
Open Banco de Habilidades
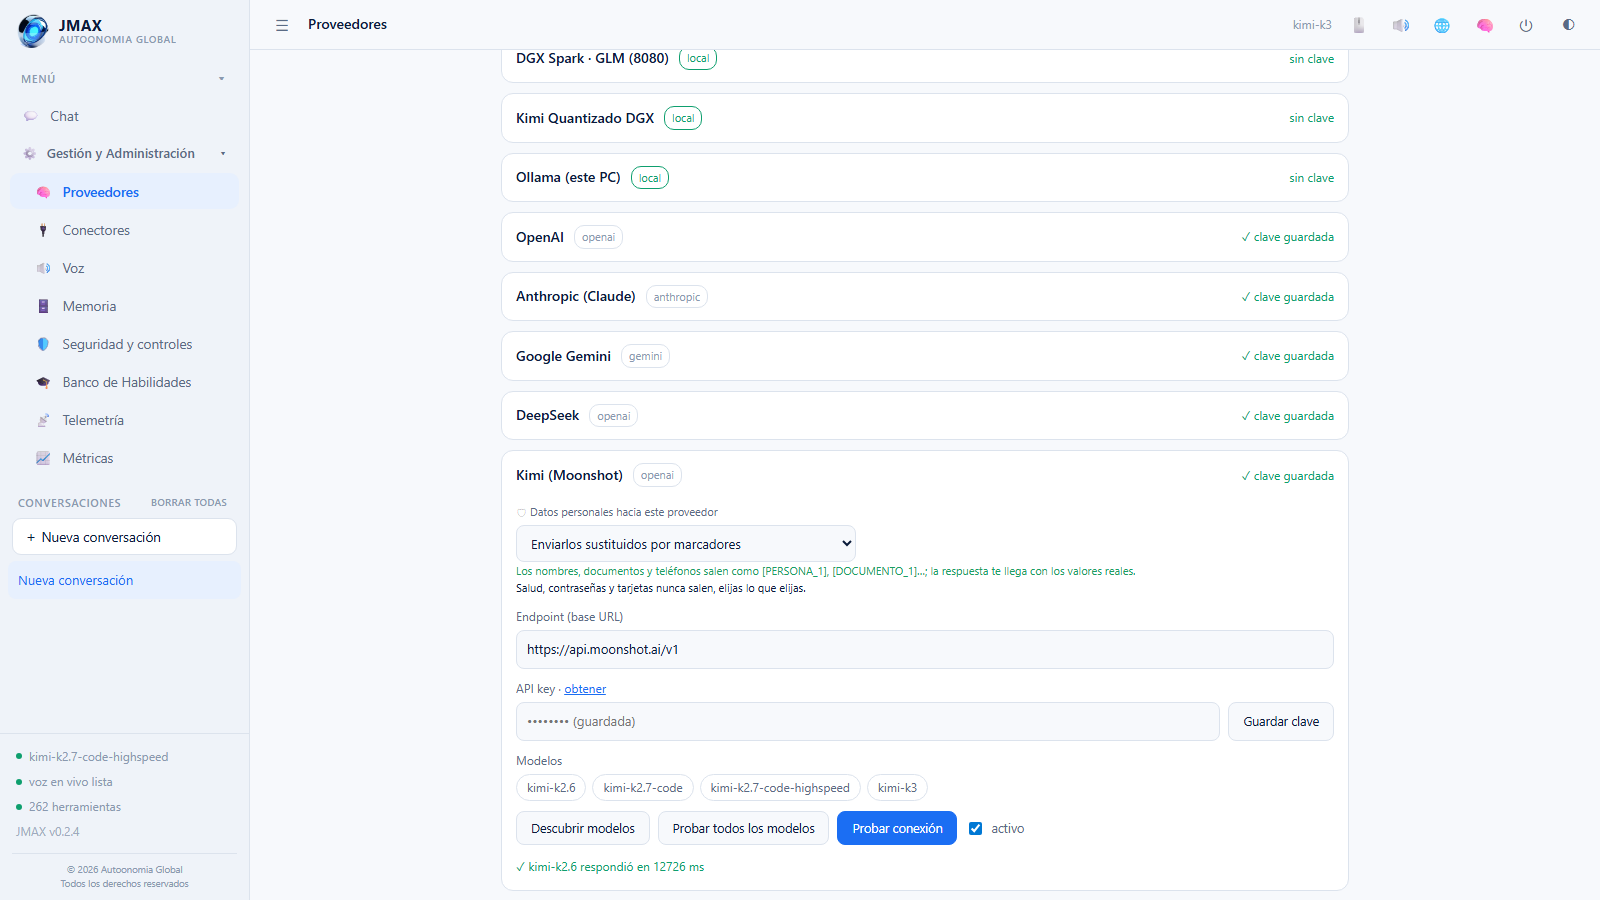[124, 382]
